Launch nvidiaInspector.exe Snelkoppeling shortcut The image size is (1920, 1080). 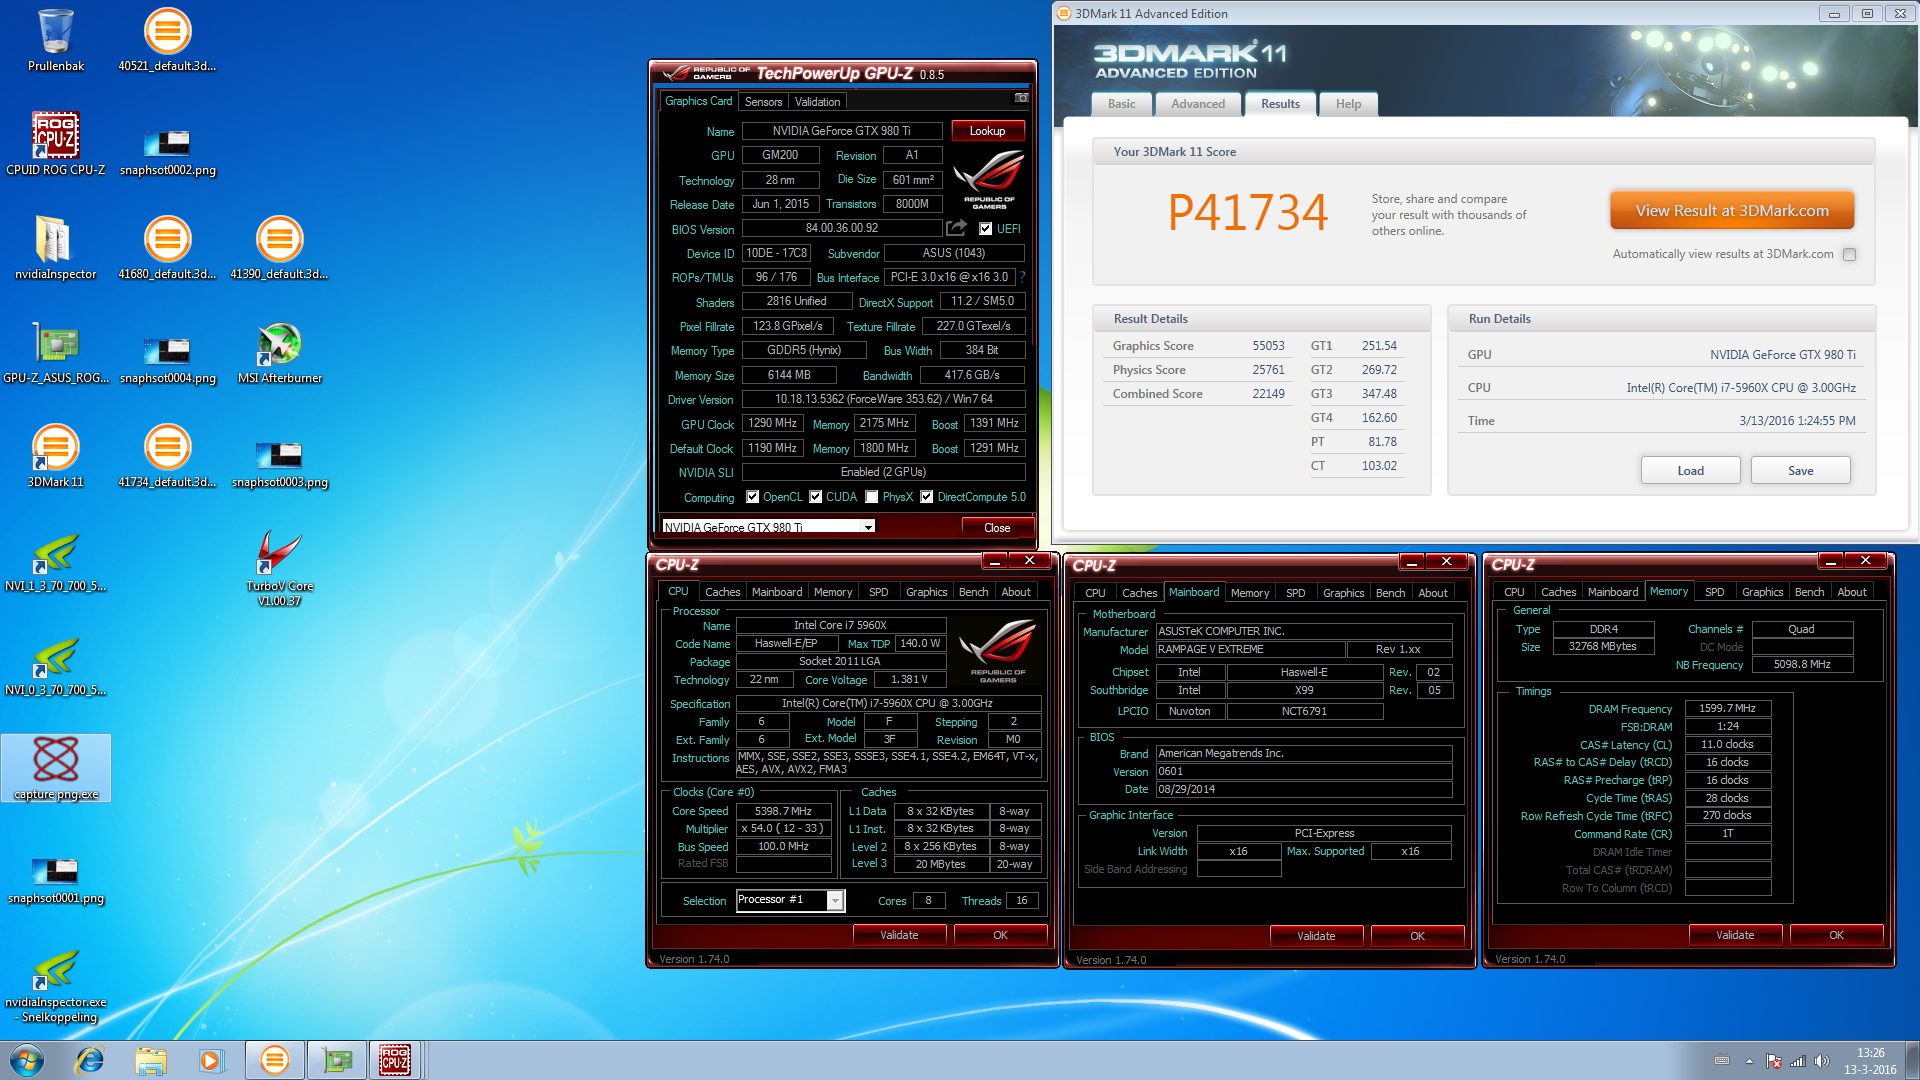point(56,984)
